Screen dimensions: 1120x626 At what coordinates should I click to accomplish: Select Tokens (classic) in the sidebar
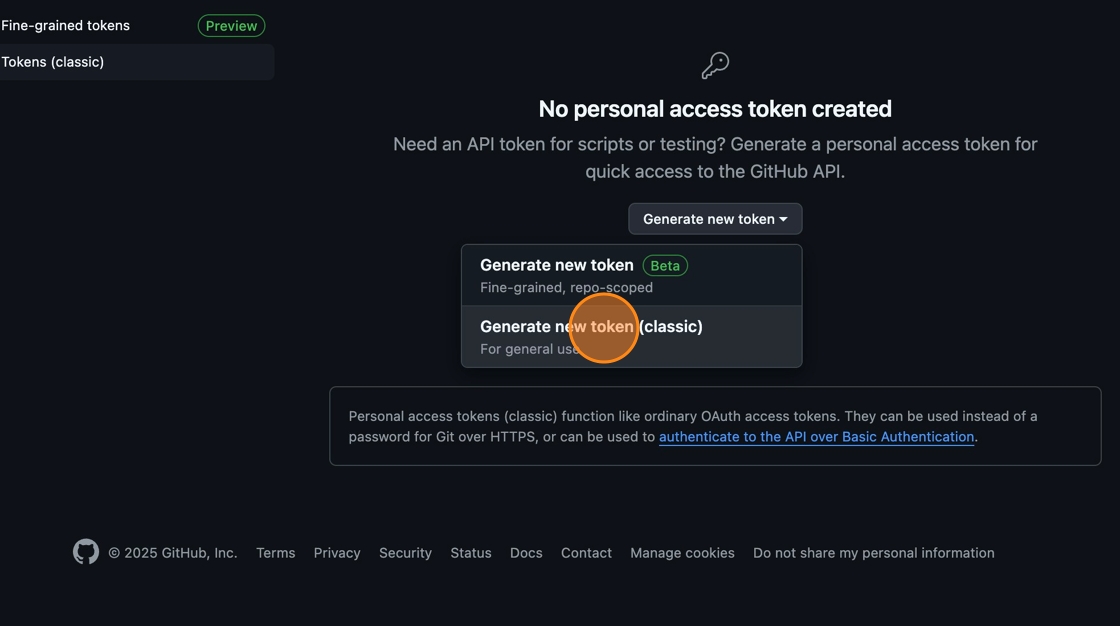click(x=53, y=62)
